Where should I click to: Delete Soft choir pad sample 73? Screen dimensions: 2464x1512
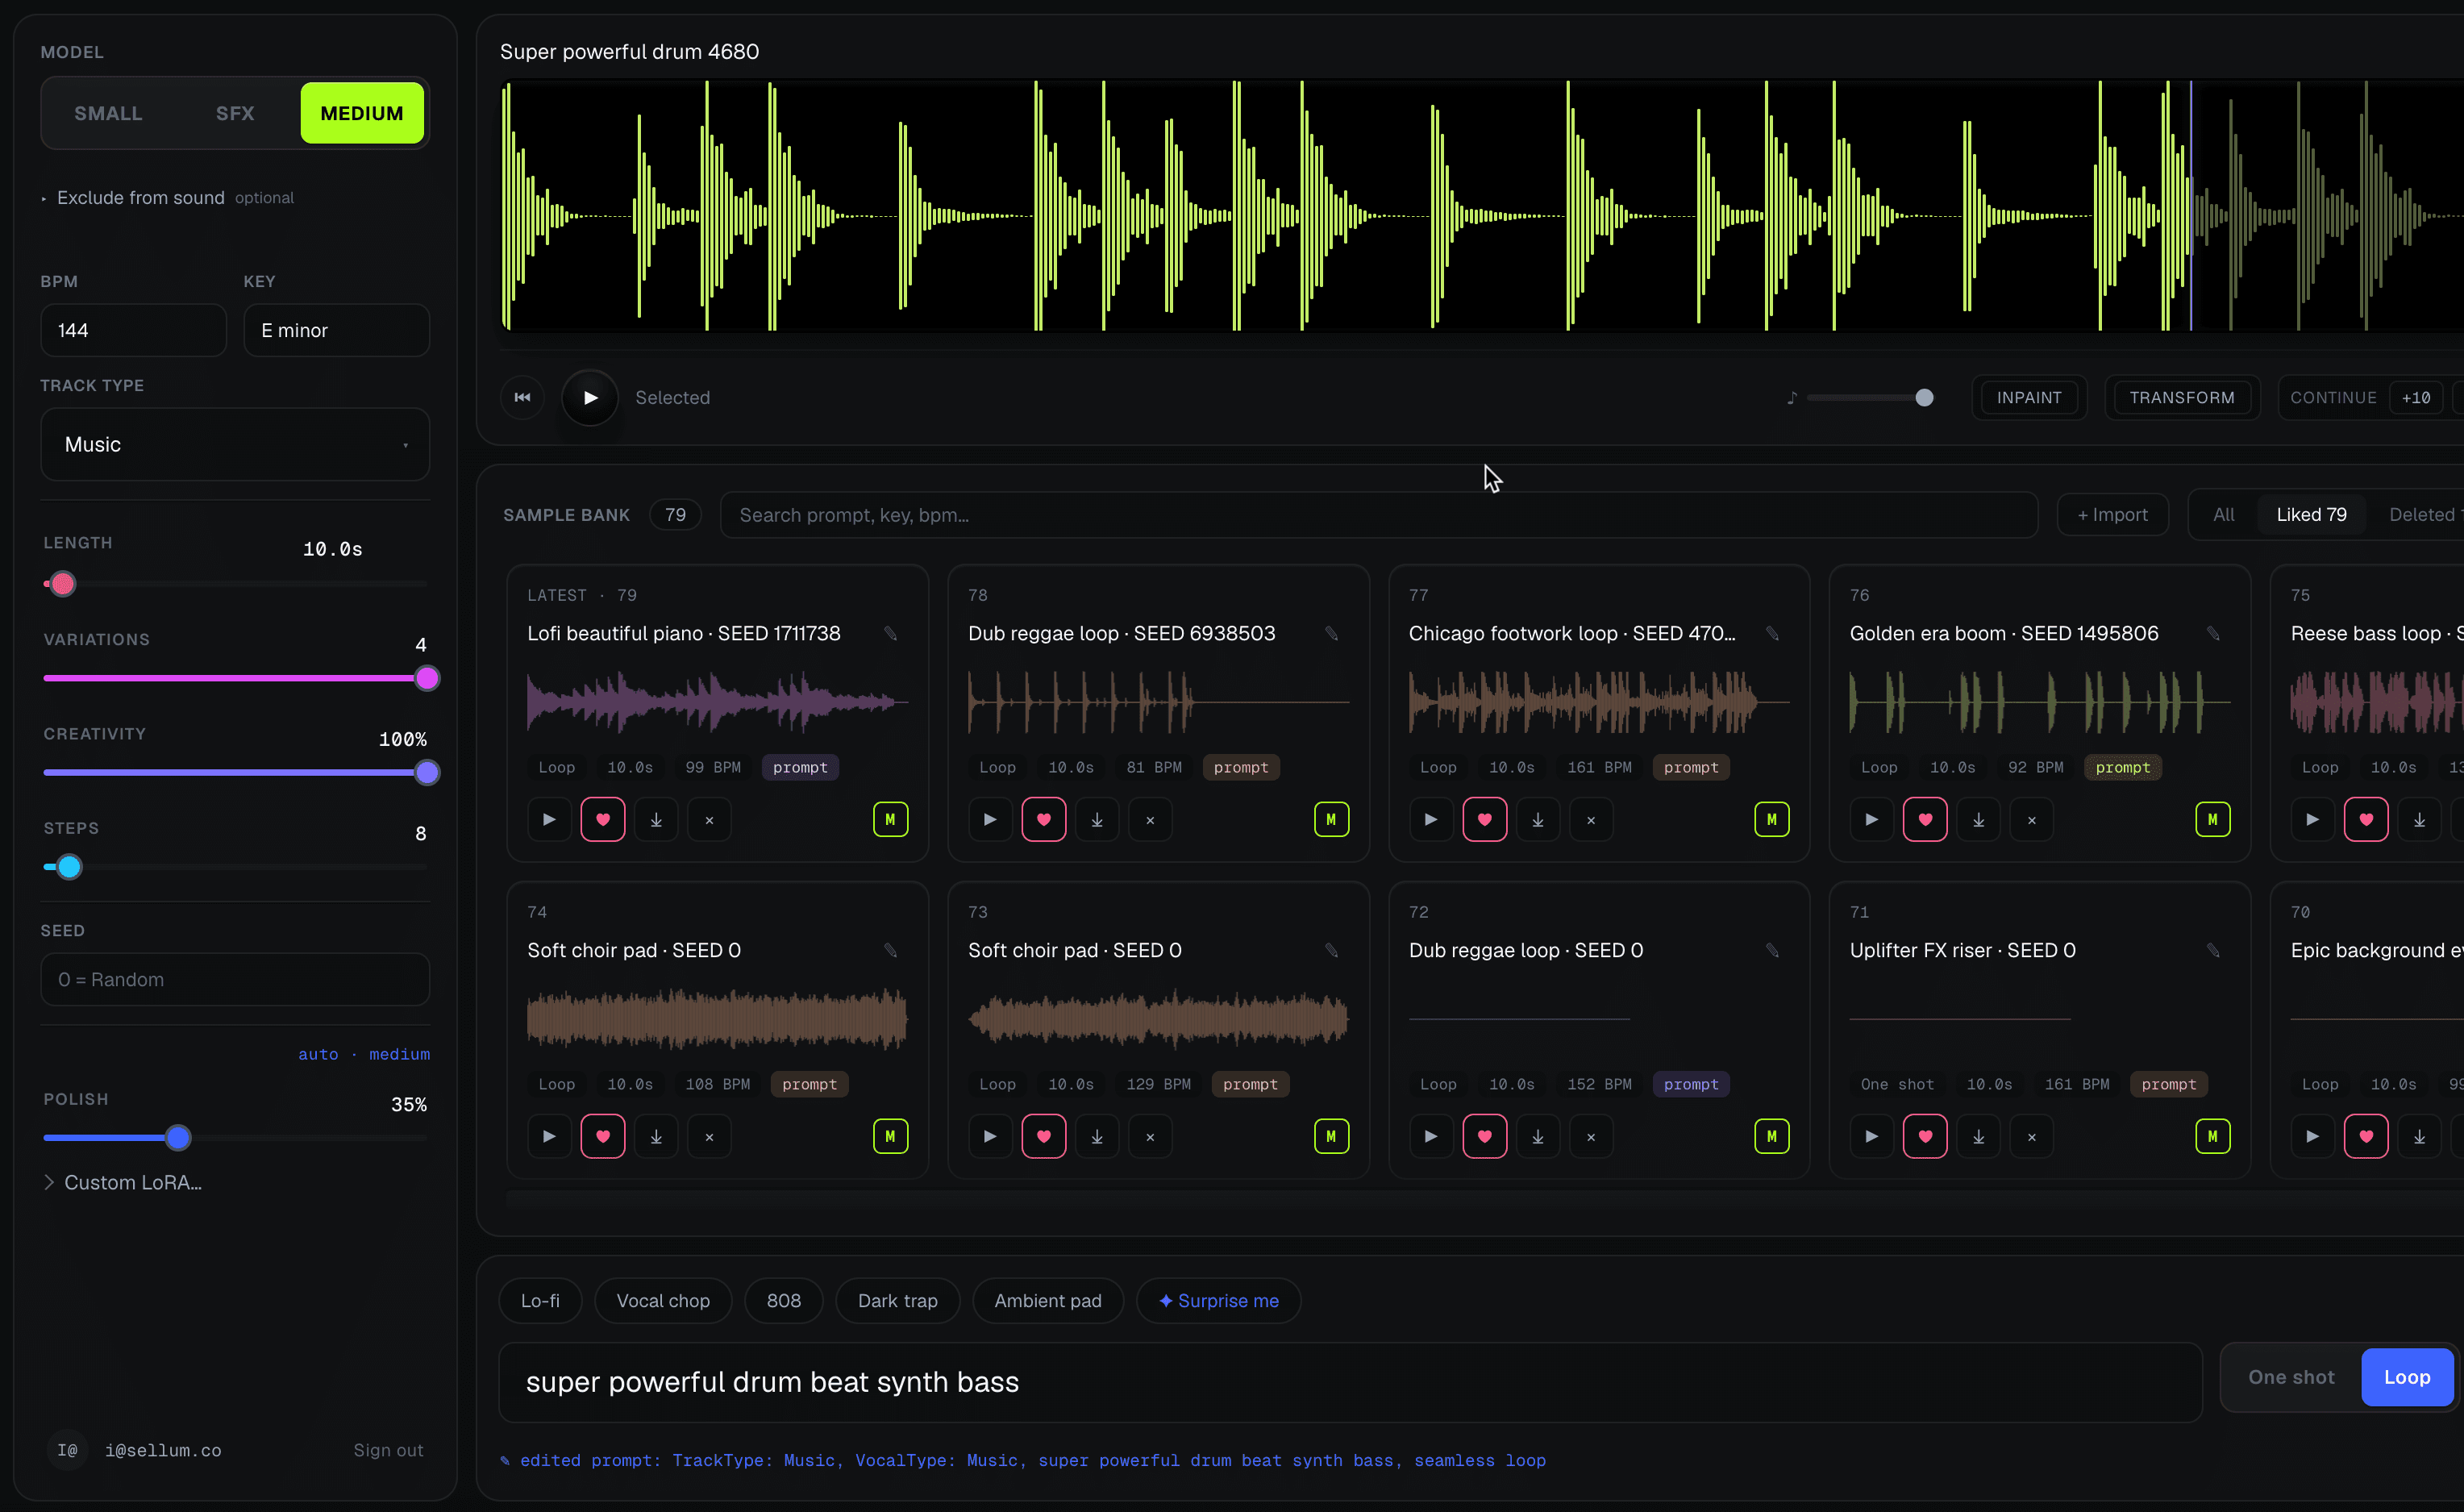tap(1150, 1137)
